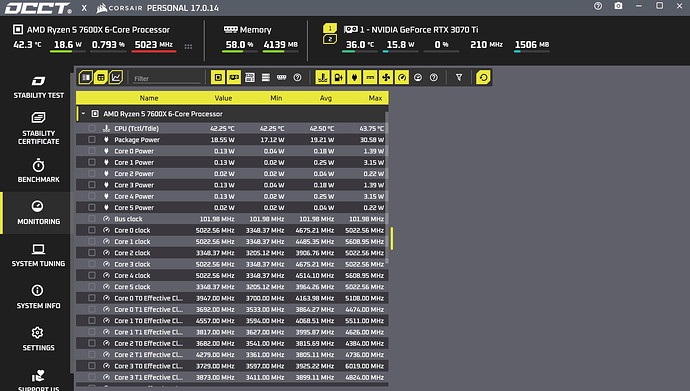
Task: Click the dots handle beside CPU summary
Action: click(188, 47)
